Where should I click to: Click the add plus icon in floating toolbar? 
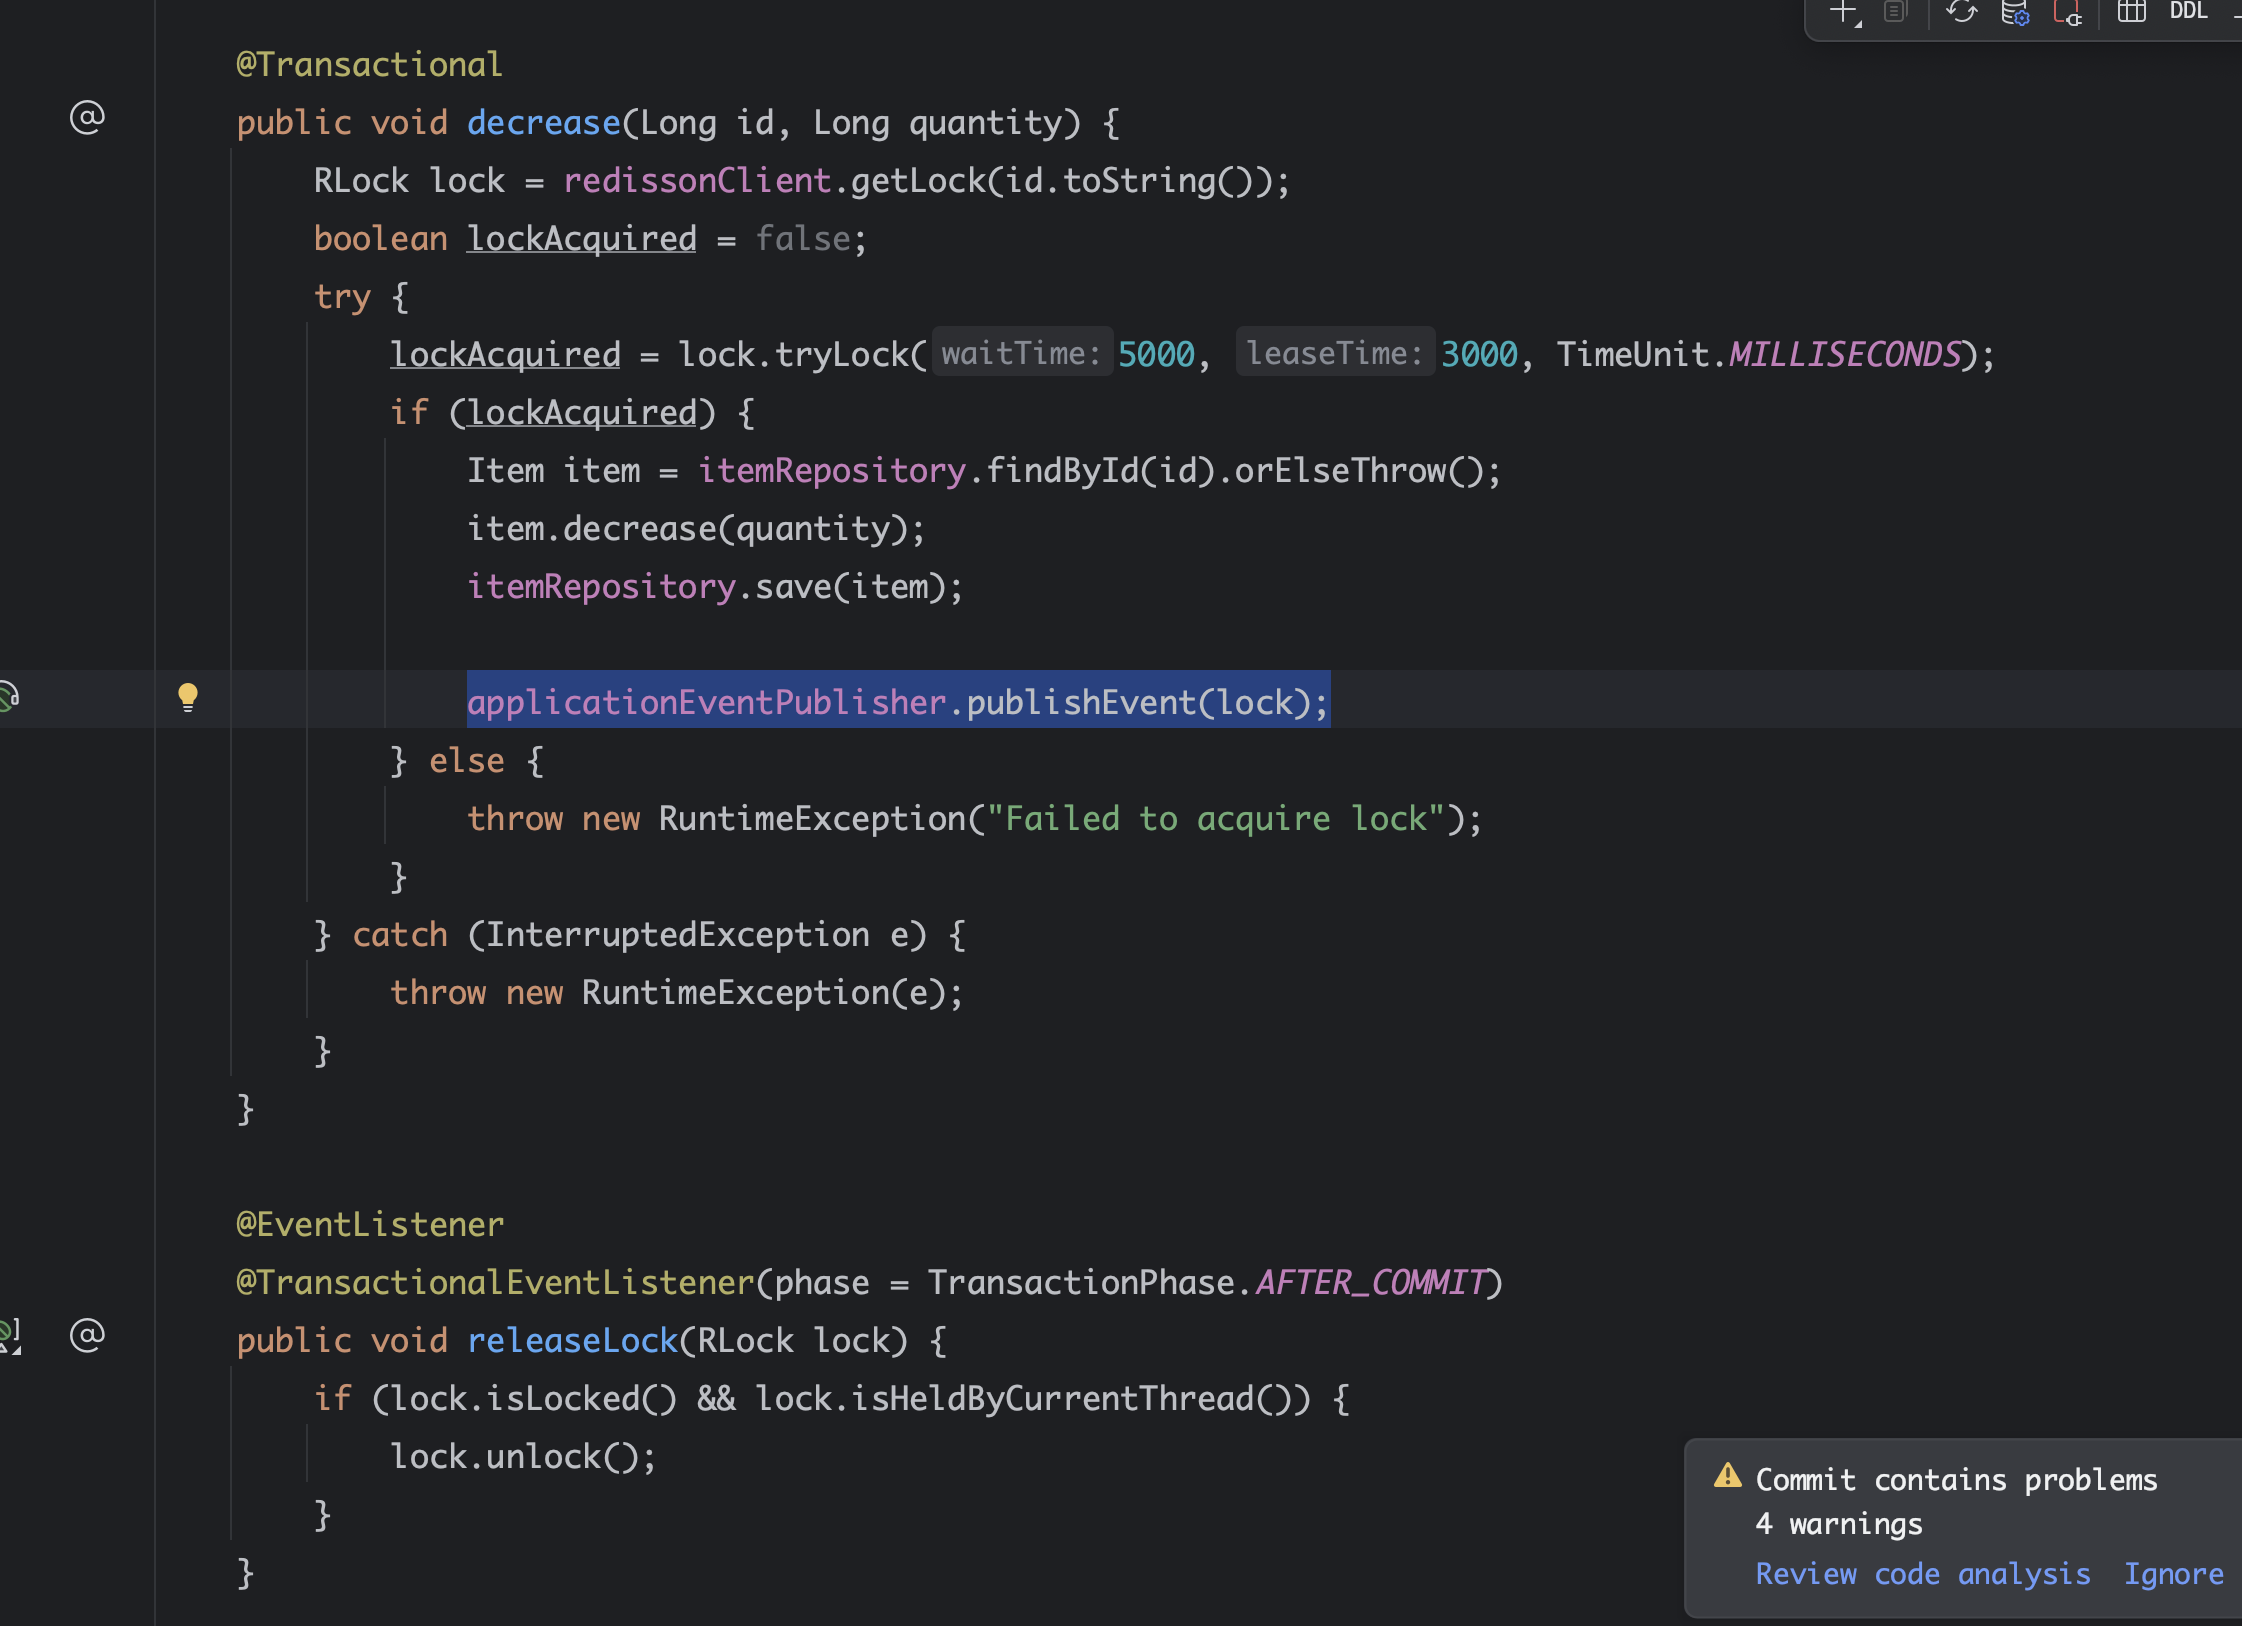pos(1842,12)
